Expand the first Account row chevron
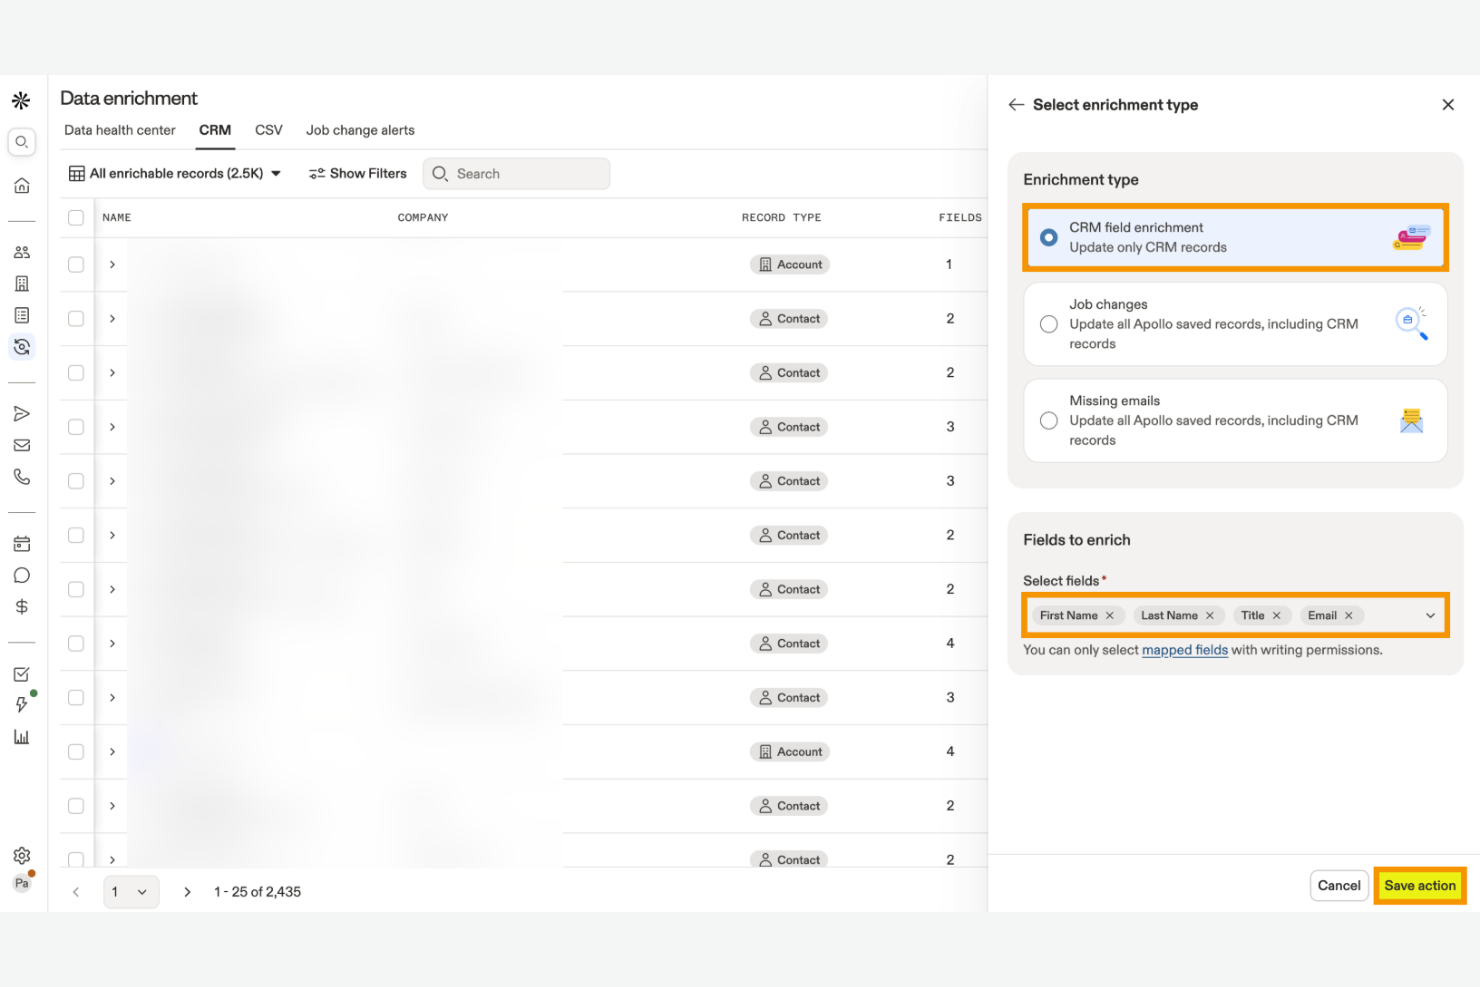The image size is (1480, 987). (x=112, y=264)
